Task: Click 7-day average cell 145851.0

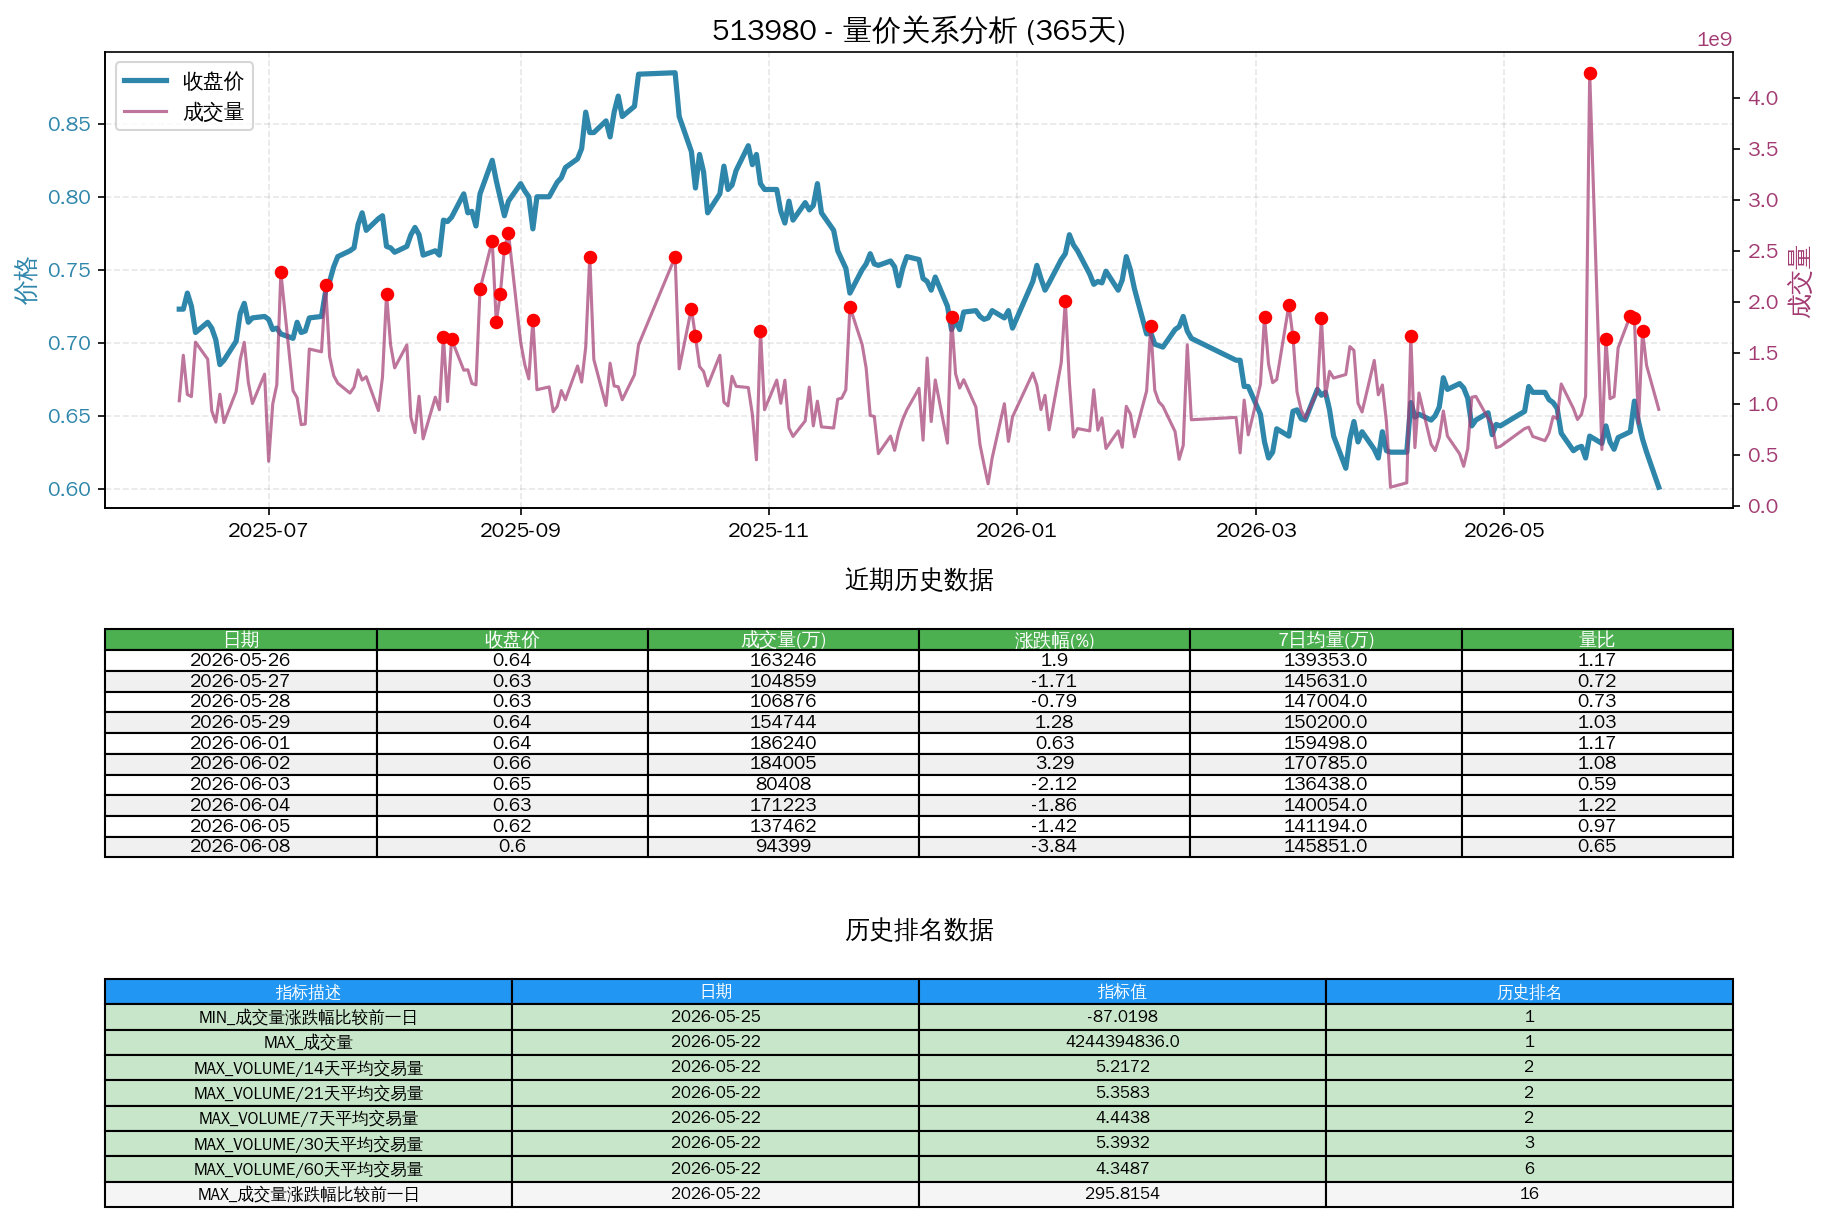Action: [x=1326, y=846]
